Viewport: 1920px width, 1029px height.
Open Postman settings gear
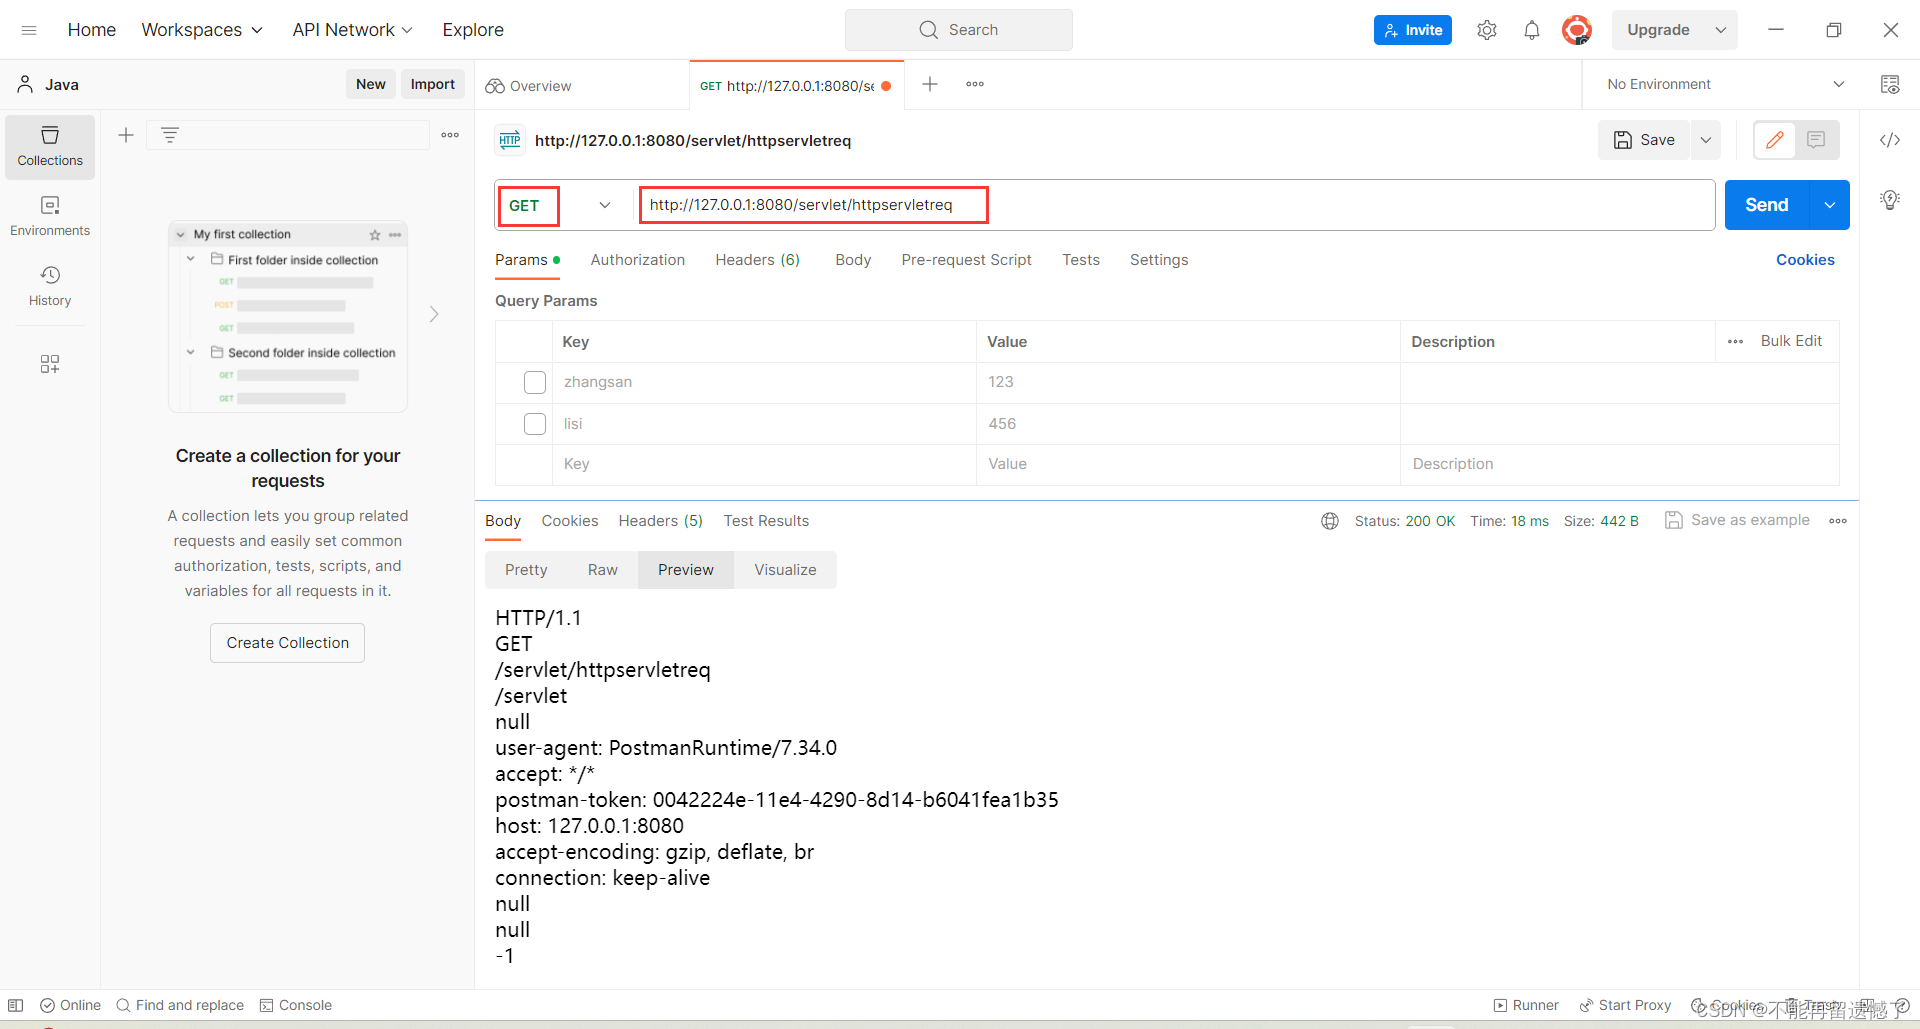point(1487,29)
